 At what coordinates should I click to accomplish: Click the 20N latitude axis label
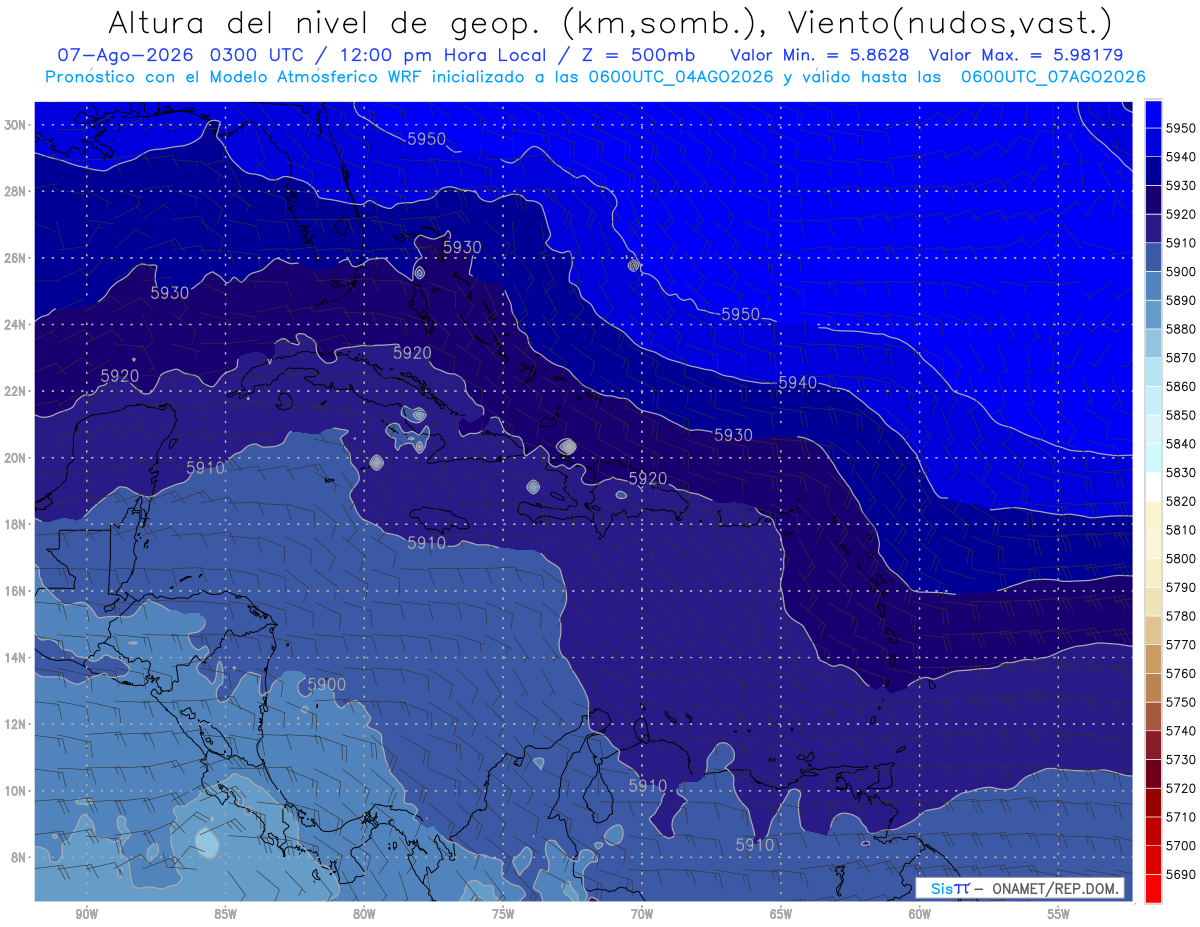click(17, 458)
